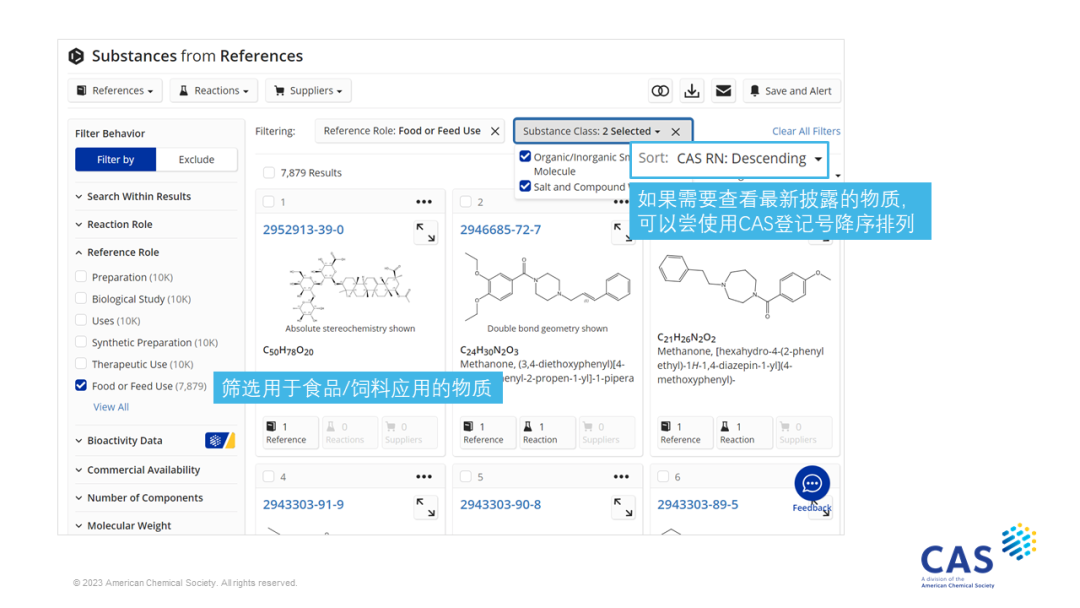Image resolution: width=1080 pixels, height=608 pixels.
Task: Check the Preparation (10K) checkbox
Action: point(81,277)
